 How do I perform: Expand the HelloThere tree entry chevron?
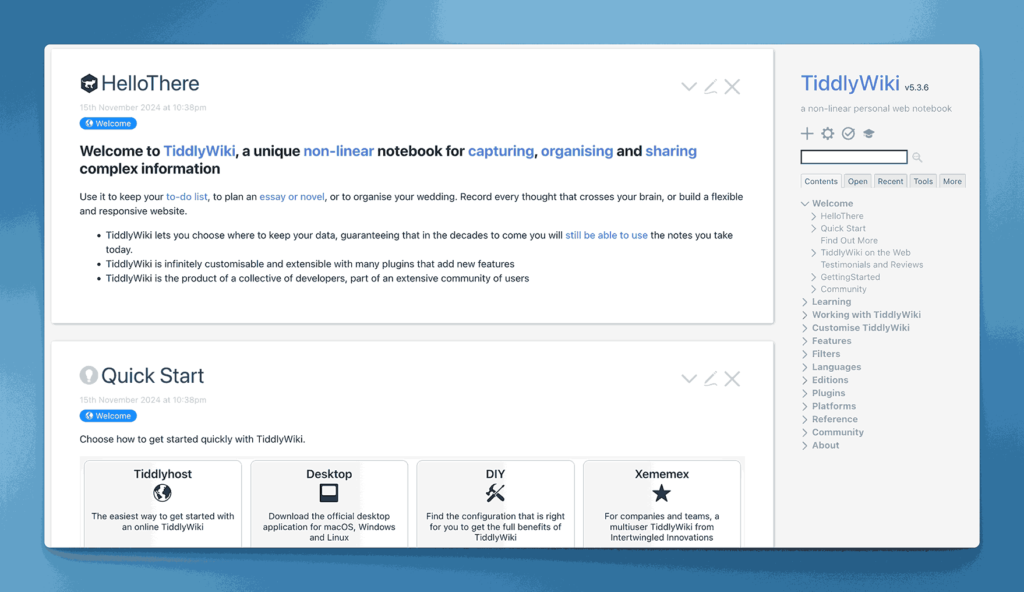pyautogui.click(x=814, y=216)
